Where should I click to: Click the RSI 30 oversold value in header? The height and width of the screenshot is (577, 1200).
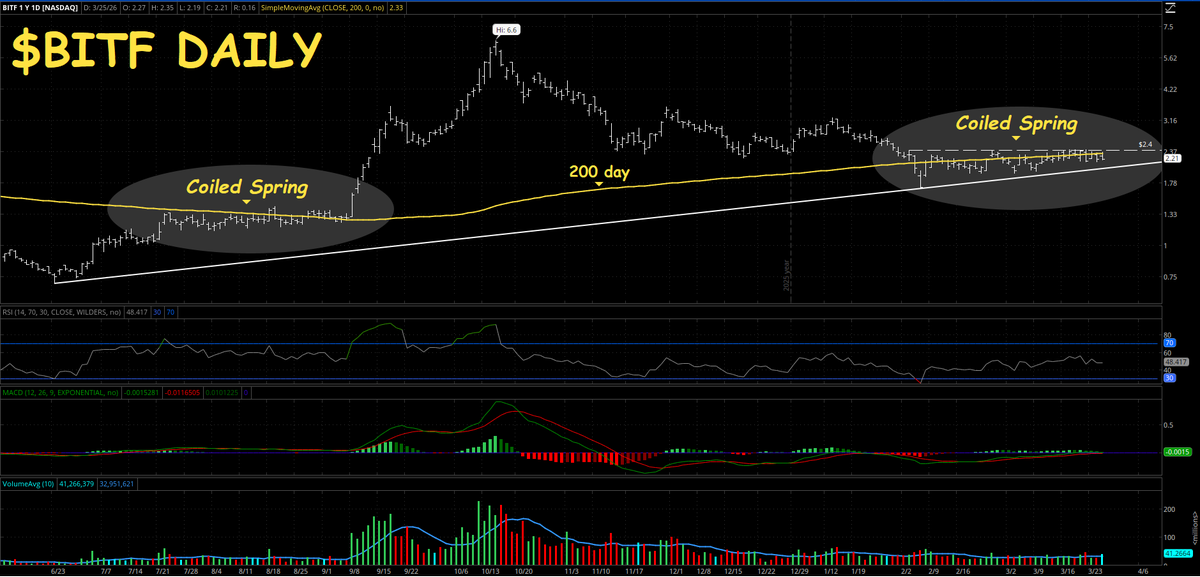click(157, 312)
